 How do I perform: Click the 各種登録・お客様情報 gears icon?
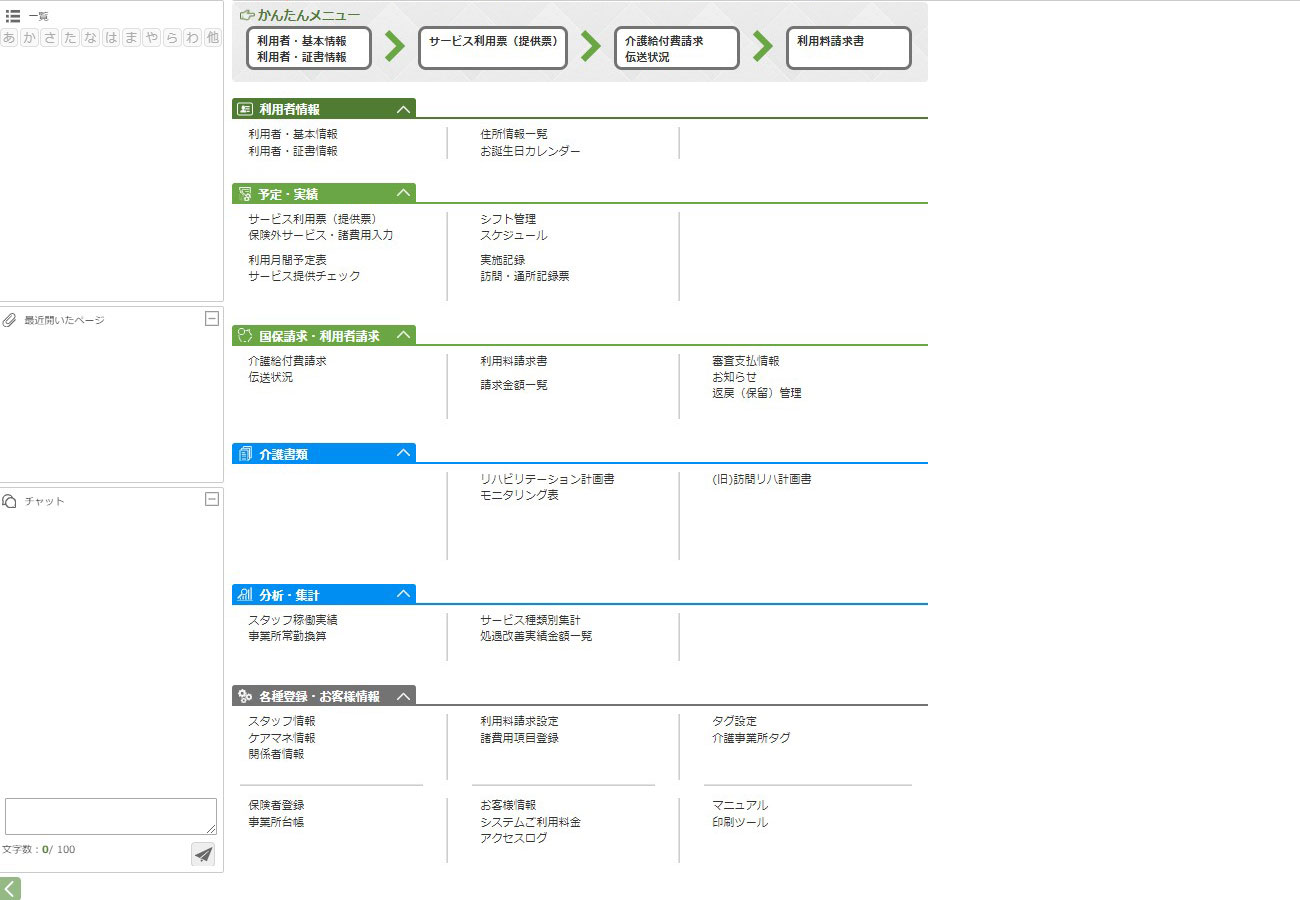[x=245, y=696]
